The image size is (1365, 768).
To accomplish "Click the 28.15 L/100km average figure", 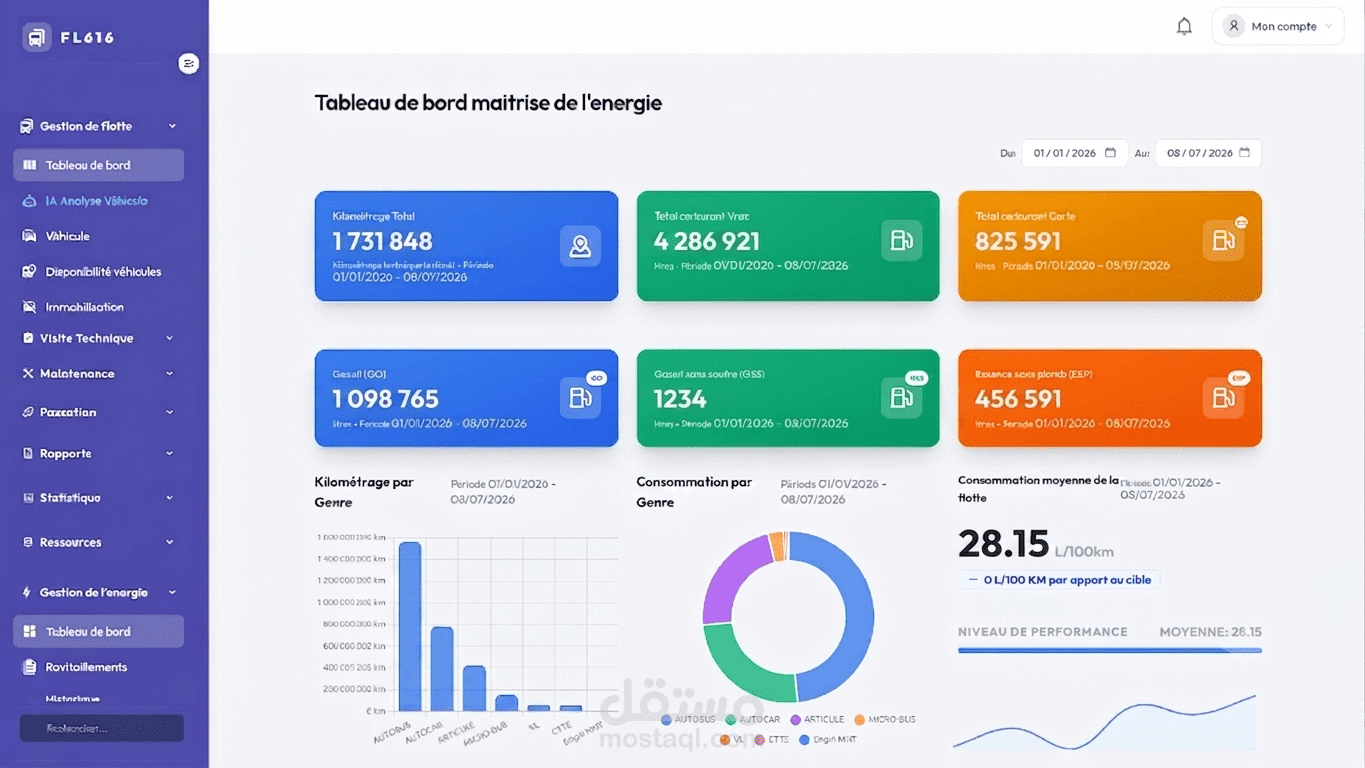I will click(x=1035, y=544).
